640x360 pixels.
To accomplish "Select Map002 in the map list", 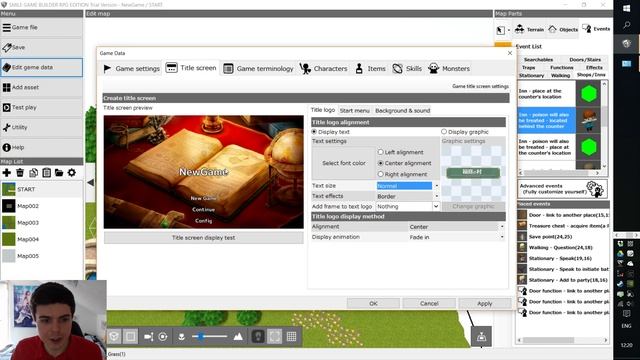I will pyautogui.click(x=41, y=206).
